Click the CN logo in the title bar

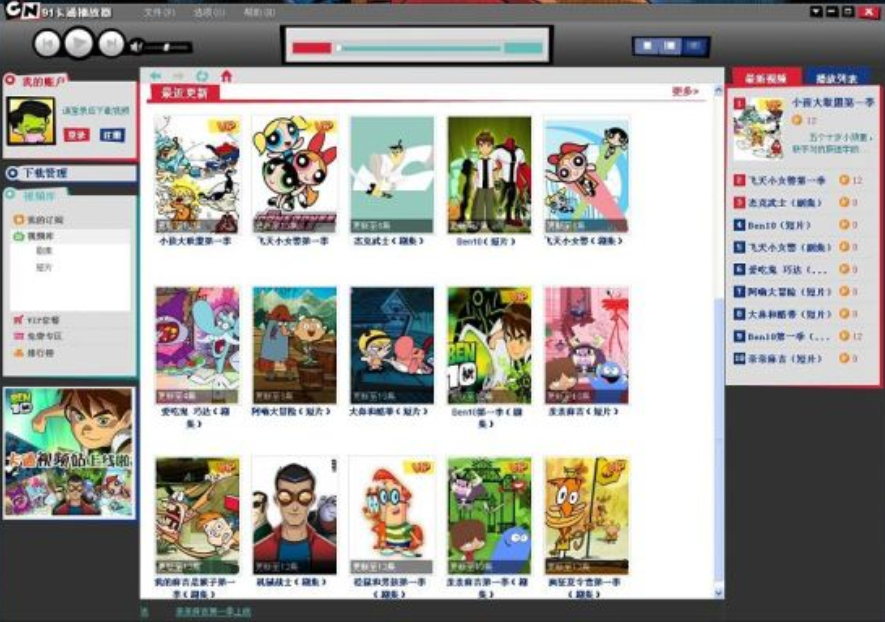coord(21,10)
